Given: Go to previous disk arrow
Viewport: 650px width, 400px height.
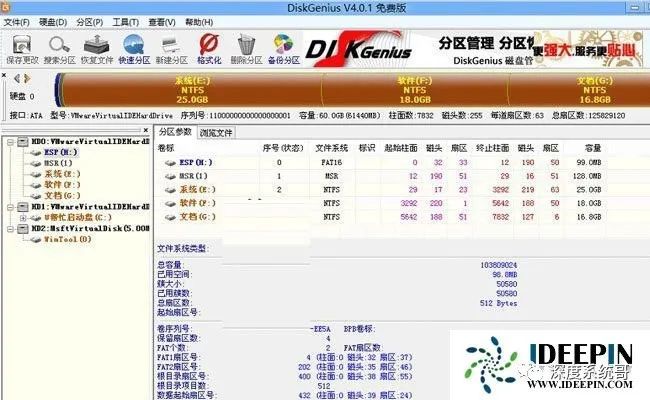Looking at the screenshot, I should coord(17,78).
